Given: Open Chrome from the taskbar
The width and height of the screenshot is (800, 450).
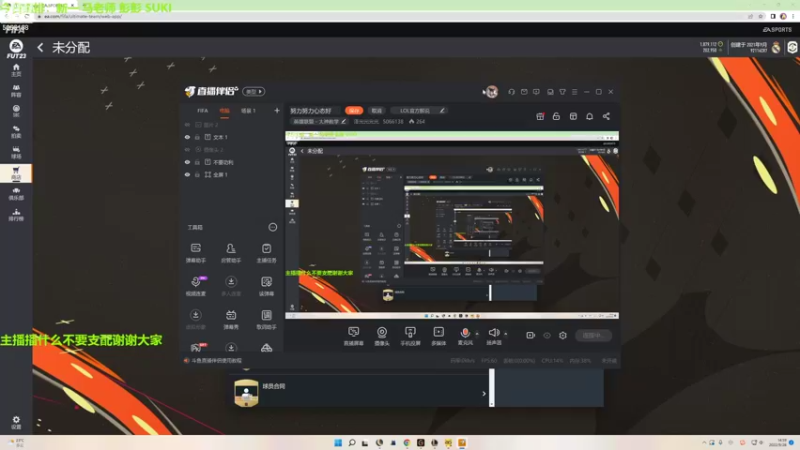Looking at the screenshot, I should (407, 443).
